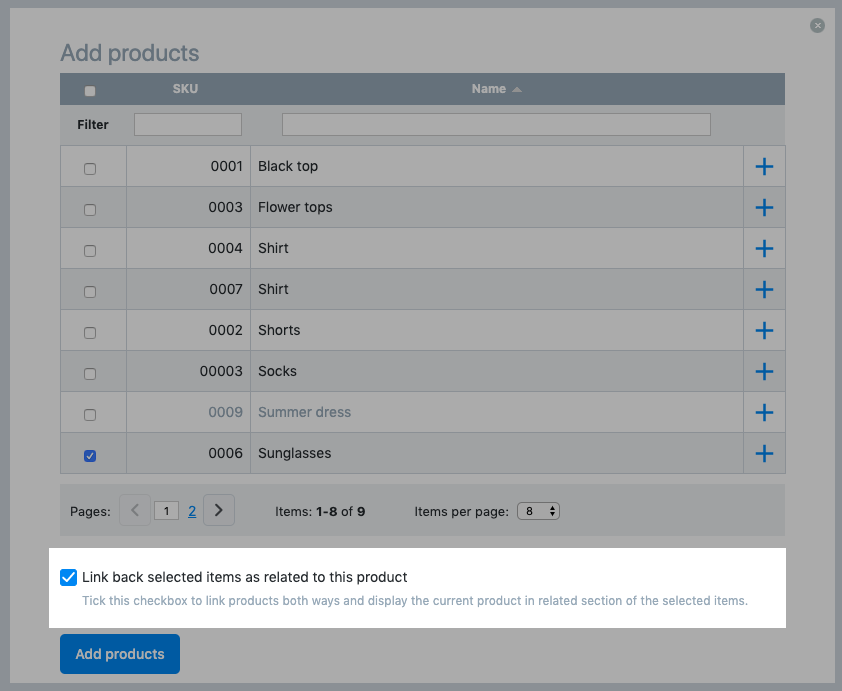Check the Black top row checkbox
842x691 pixels.
tap(90, 169)
